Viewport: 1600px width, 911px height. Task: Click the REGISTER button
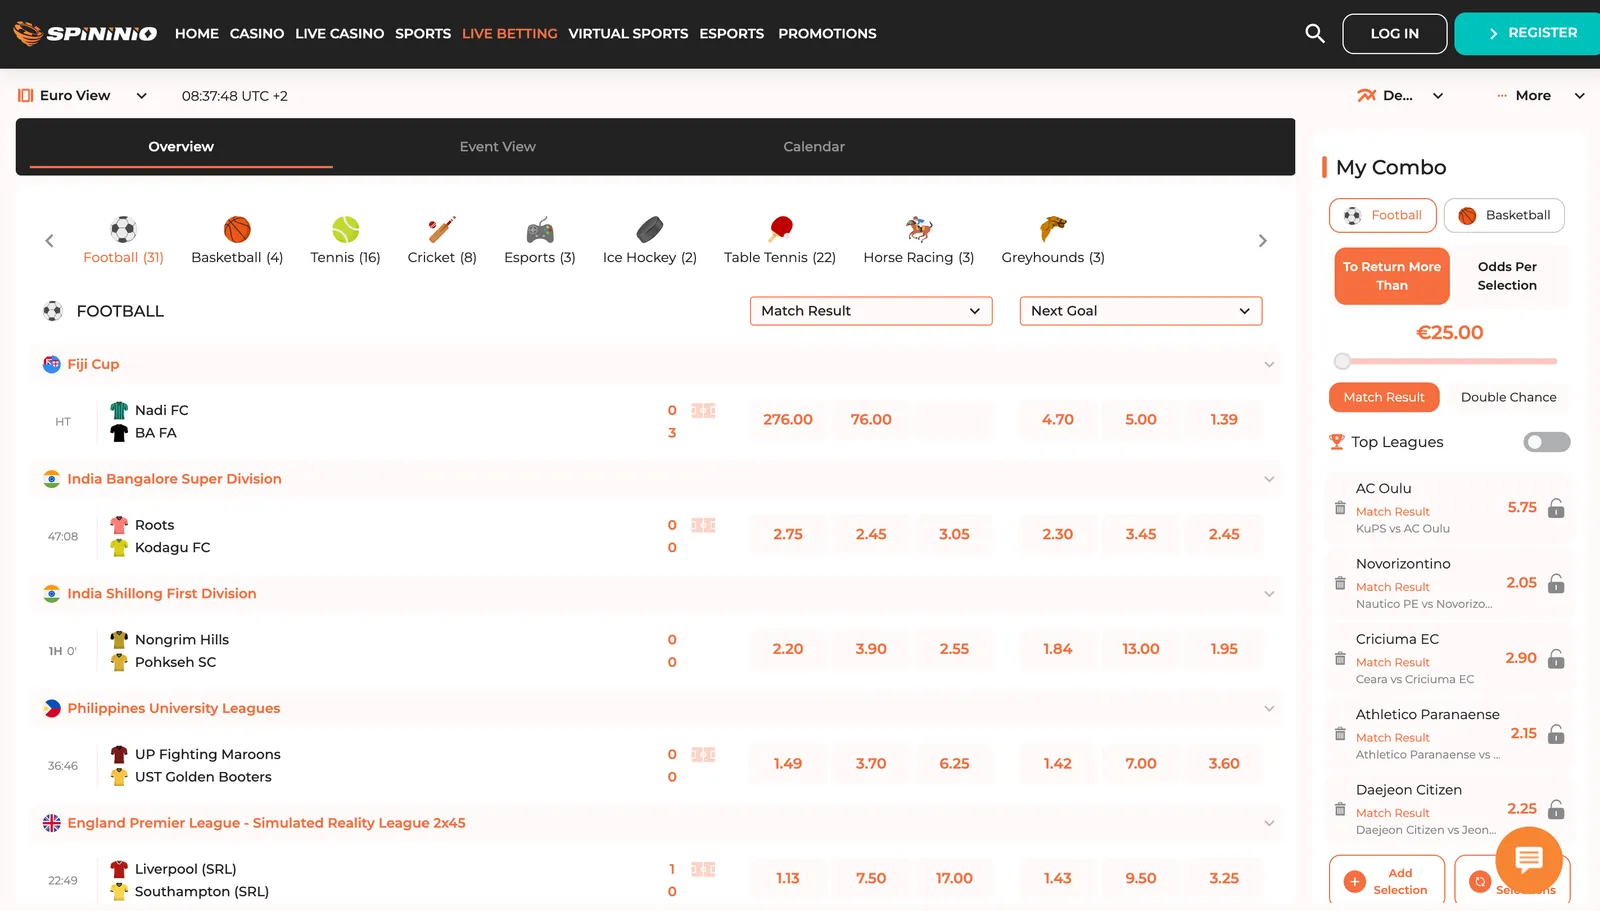[x=1529, y=33]
